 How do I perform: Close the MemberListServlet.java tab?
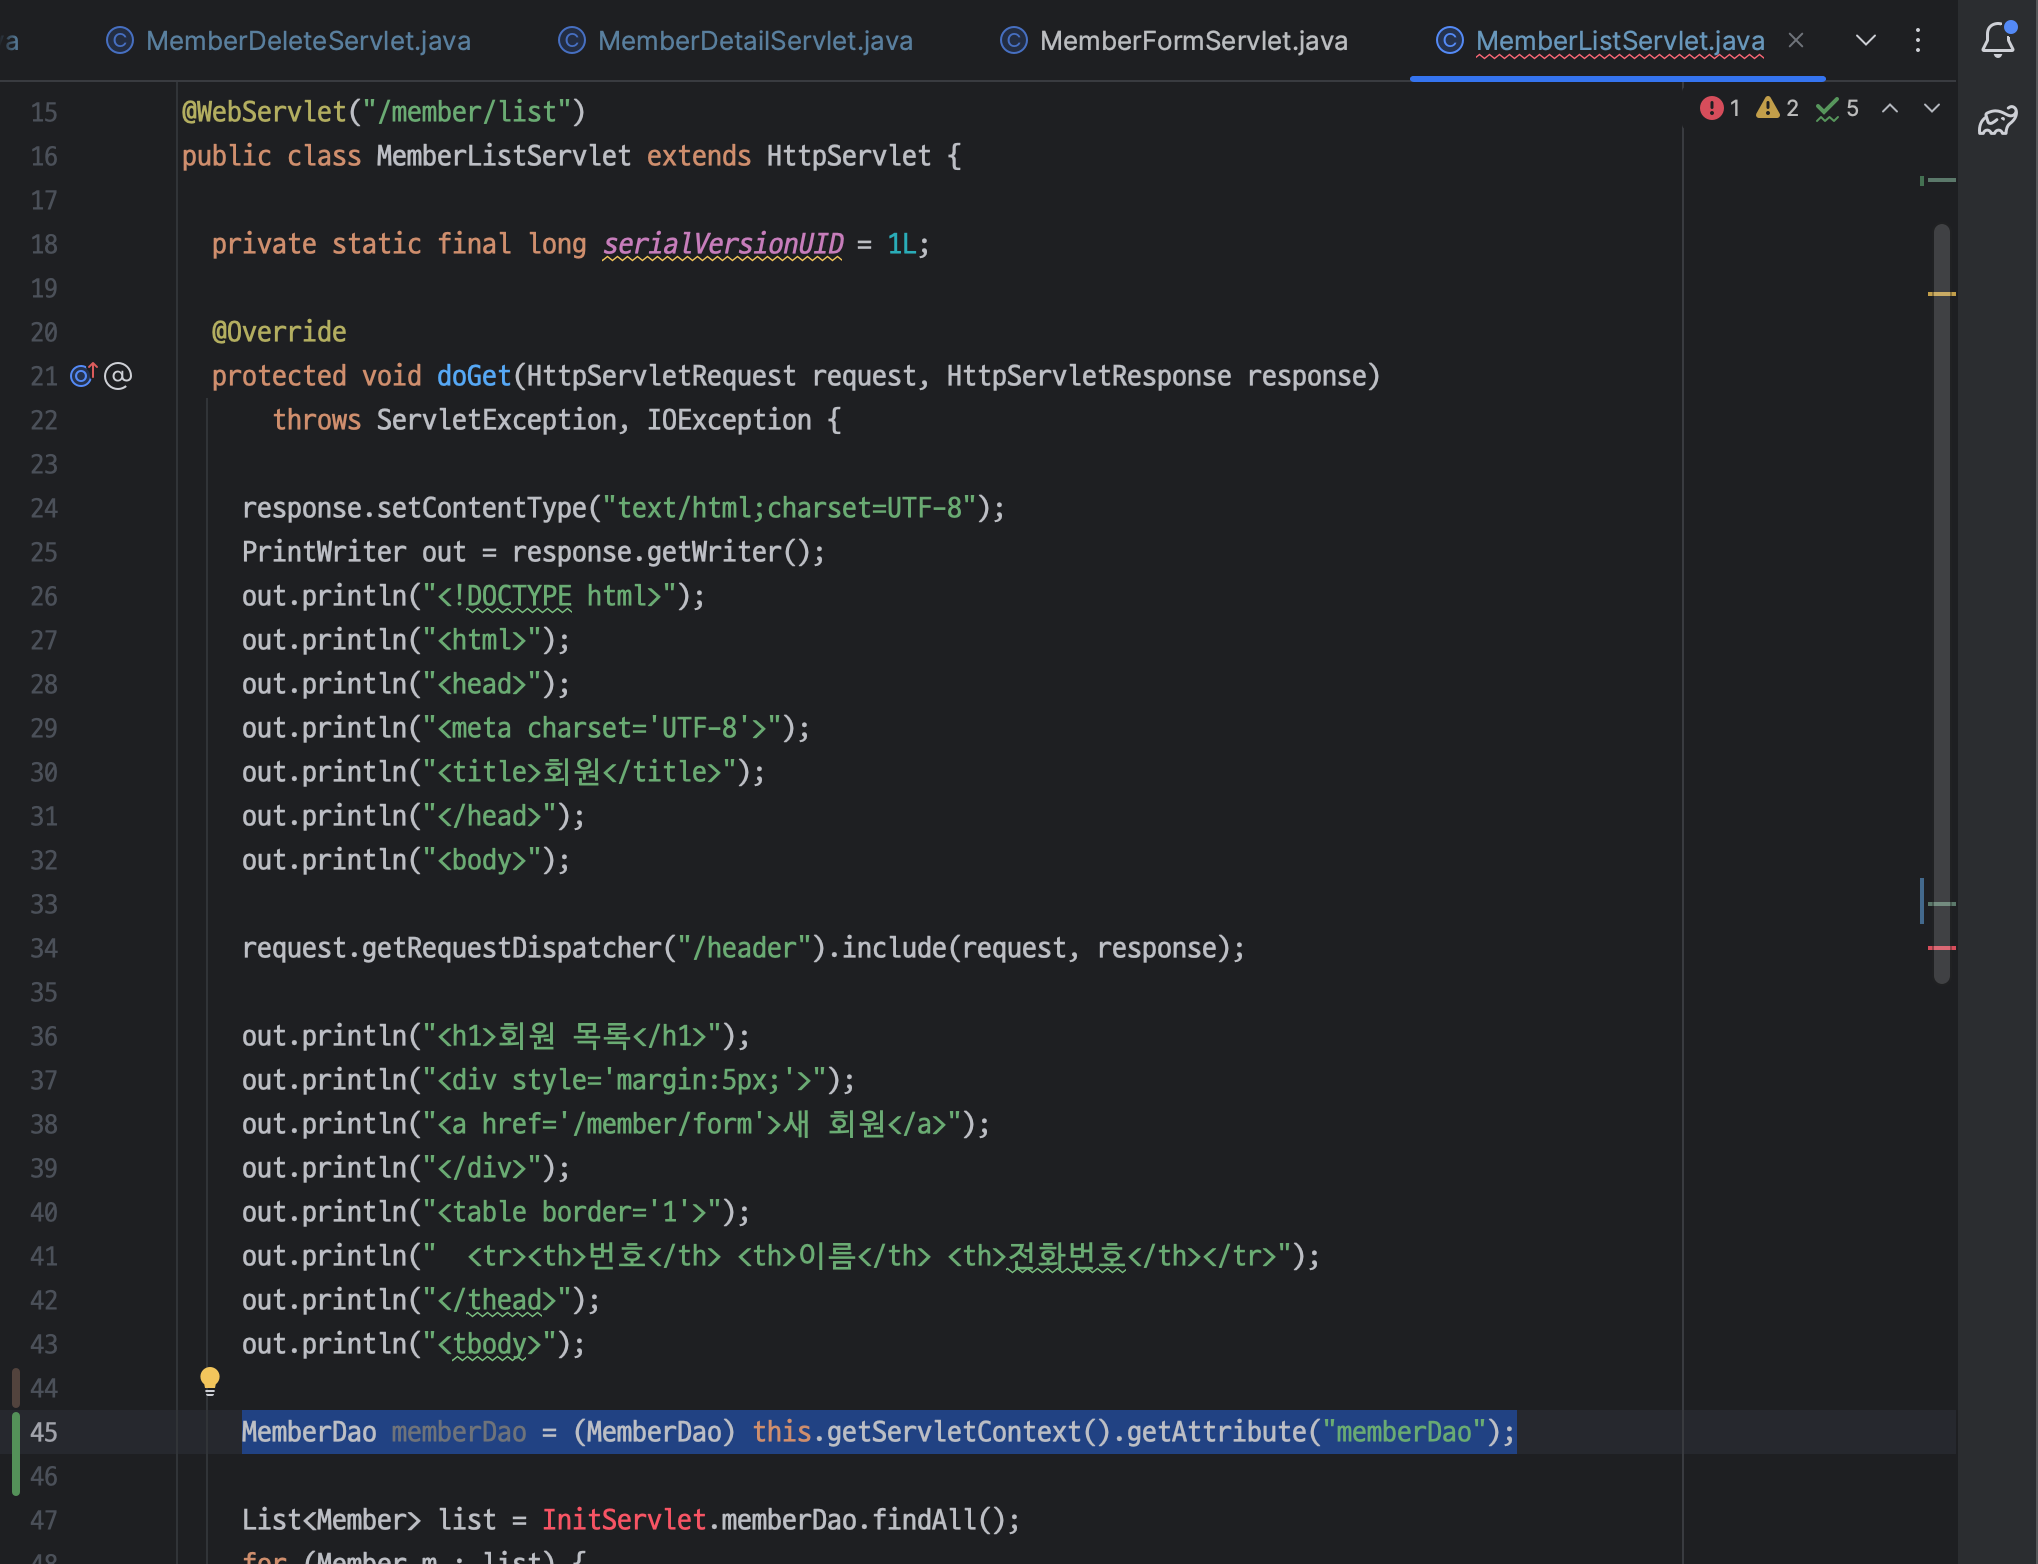click(x=1796, y=40)
